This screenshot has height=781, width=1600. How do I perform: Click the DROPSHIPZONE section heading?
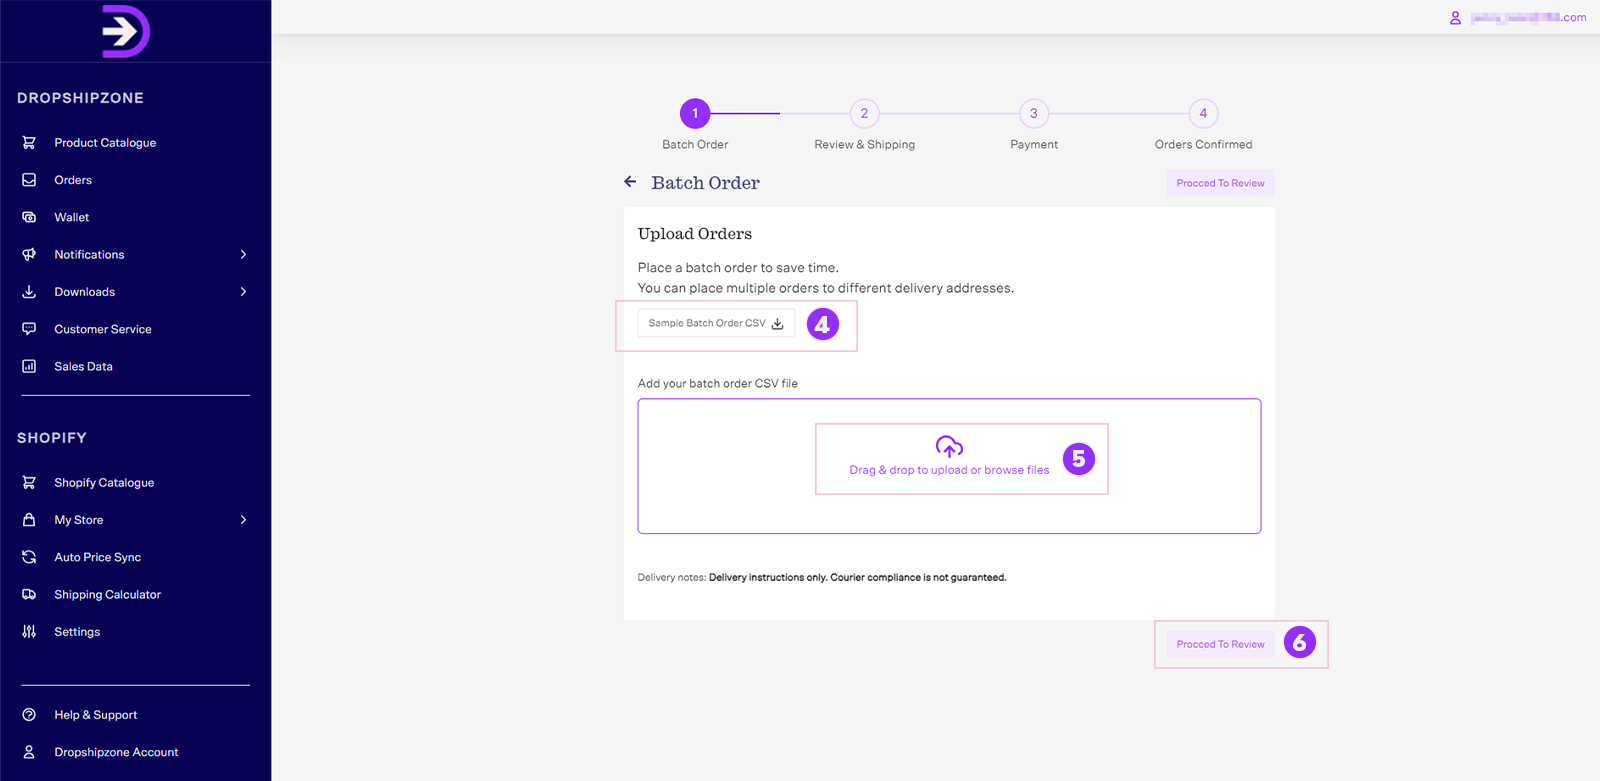point(80,98)
